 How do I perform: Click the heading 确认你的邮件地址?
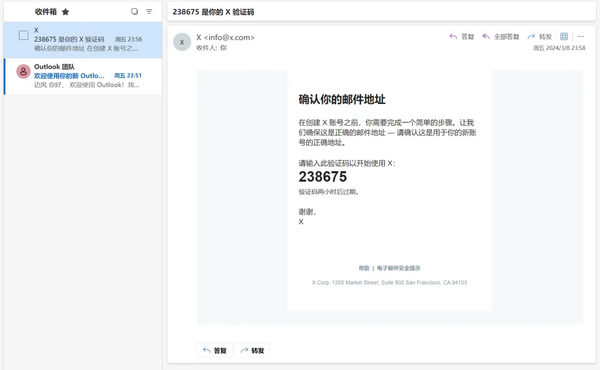342,99
